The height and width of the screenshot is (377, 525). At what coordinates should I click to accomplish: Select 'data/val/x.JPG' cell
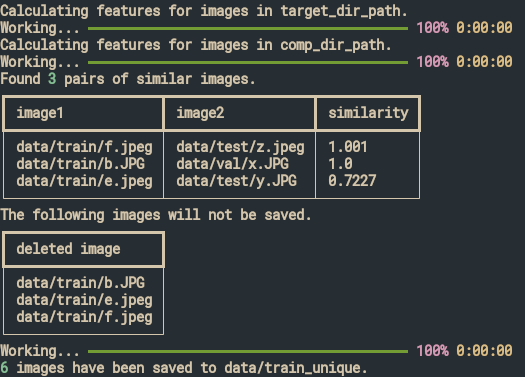(x=232, y=164)
